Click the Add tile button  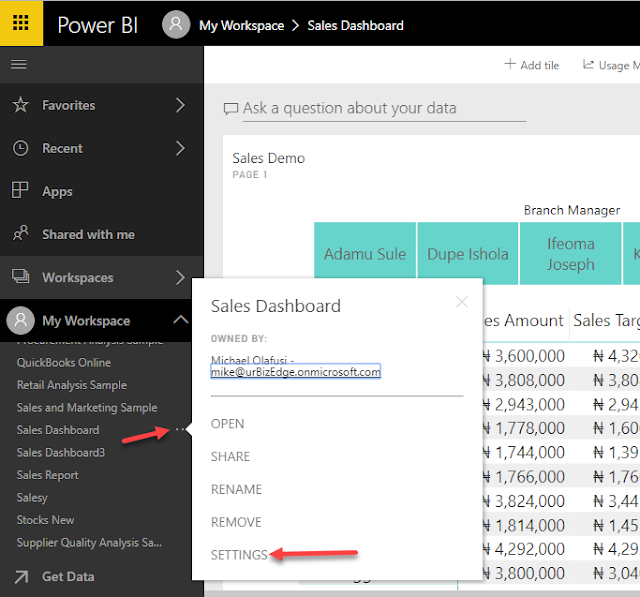pyautogui.click(x=532, y=65)
